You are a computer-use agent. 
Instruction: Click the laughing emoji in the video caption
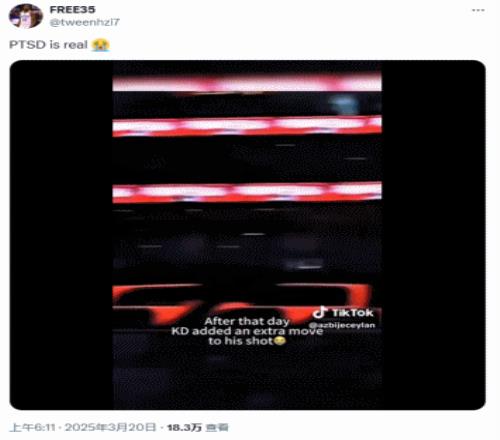(280, 341)
